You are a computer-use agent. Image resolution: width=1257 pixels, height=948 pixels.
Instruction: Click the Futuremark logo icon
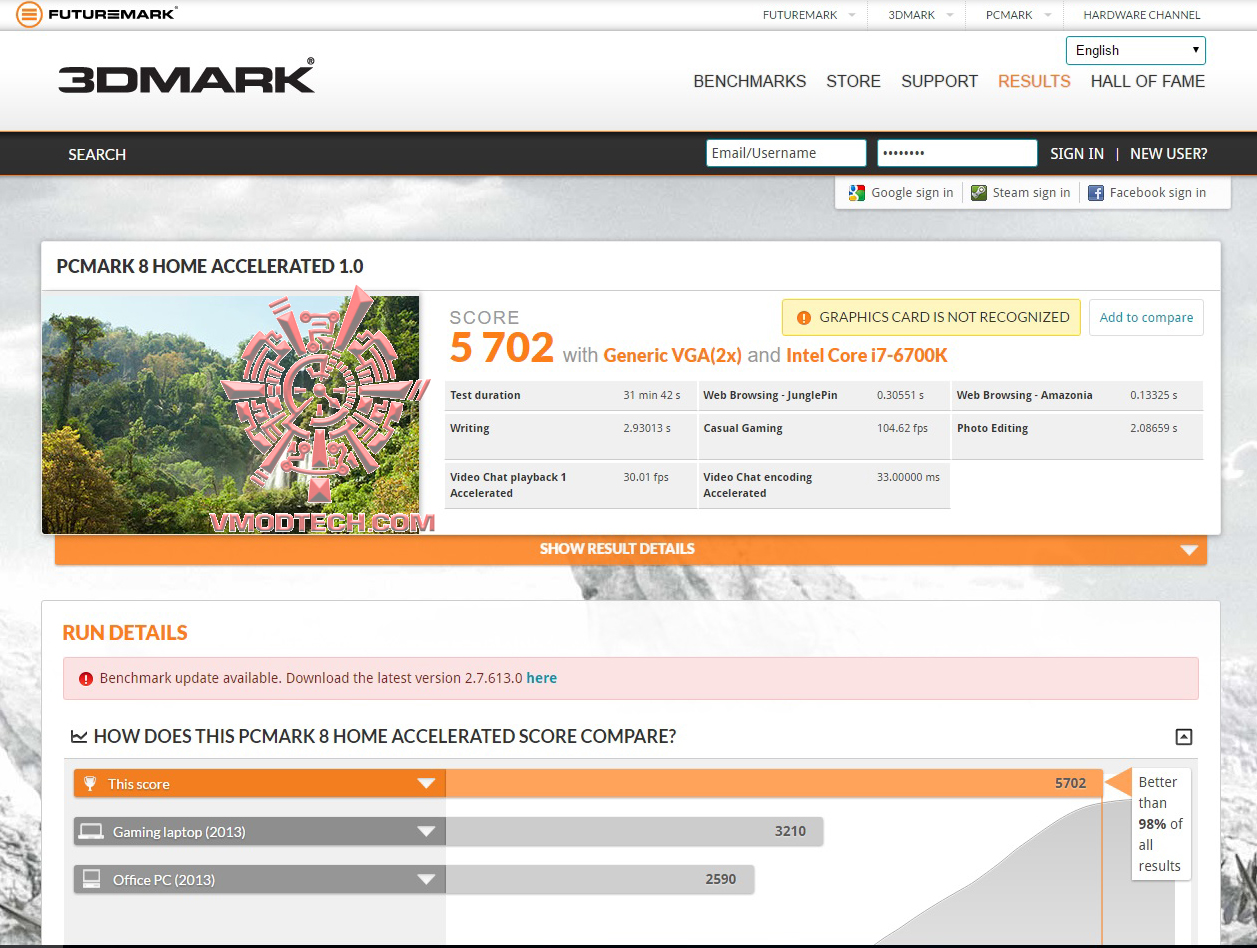point(29,14)
